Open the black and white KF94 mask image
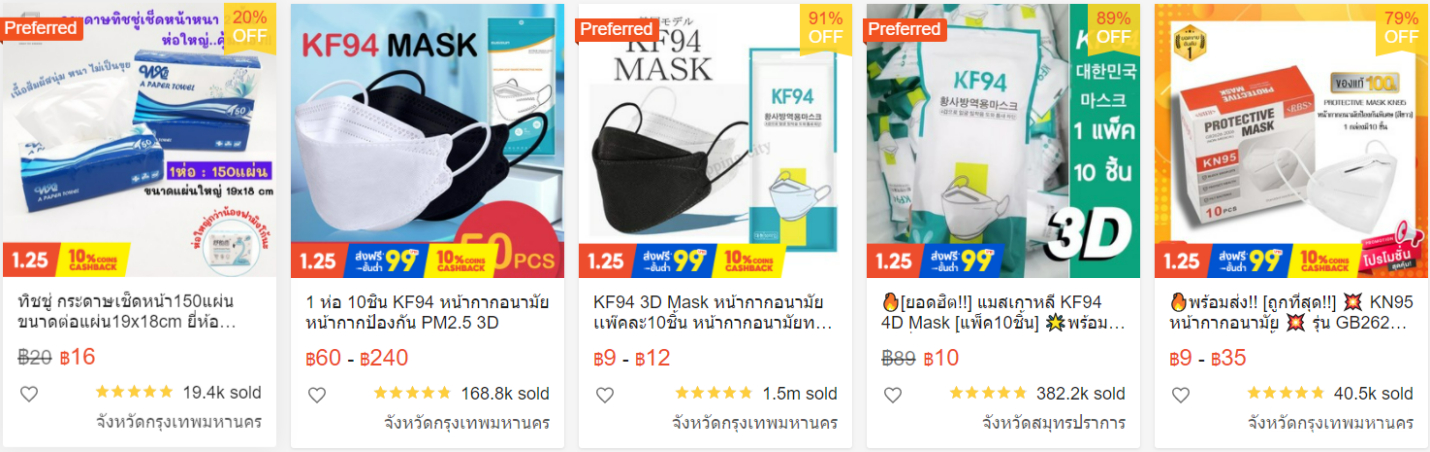The height and width of the screenshot is (452, 1430). tap(715, 141)
